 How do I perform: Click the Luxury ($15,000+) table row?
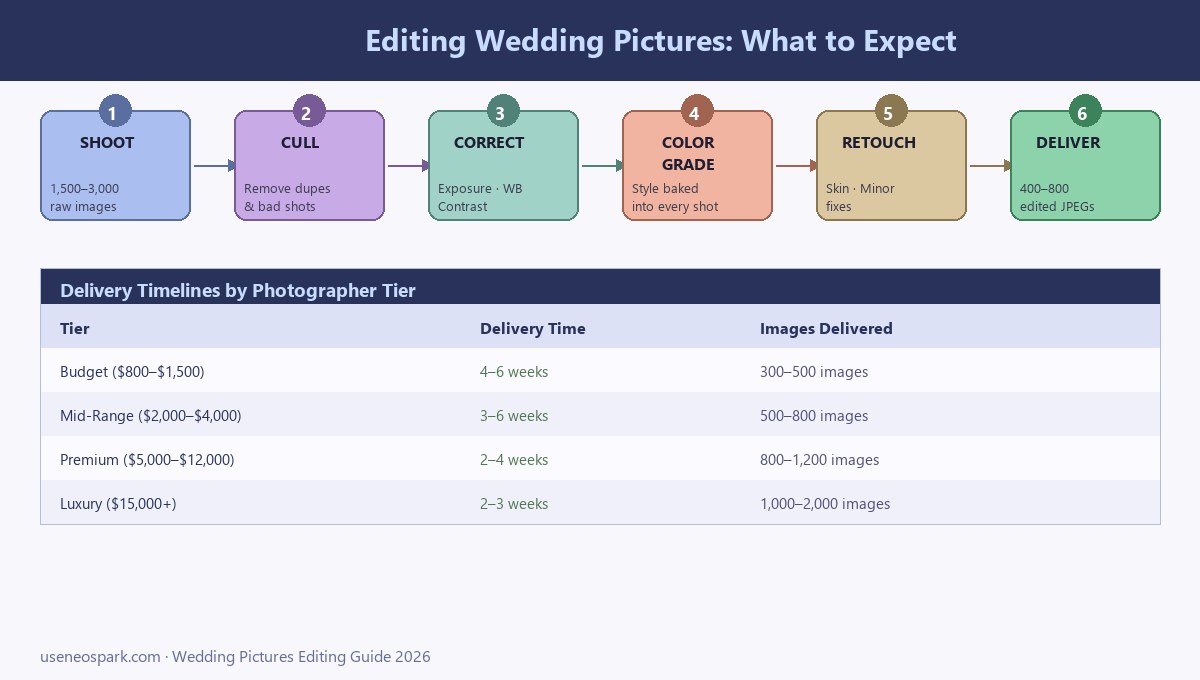[x=600, y=503]
